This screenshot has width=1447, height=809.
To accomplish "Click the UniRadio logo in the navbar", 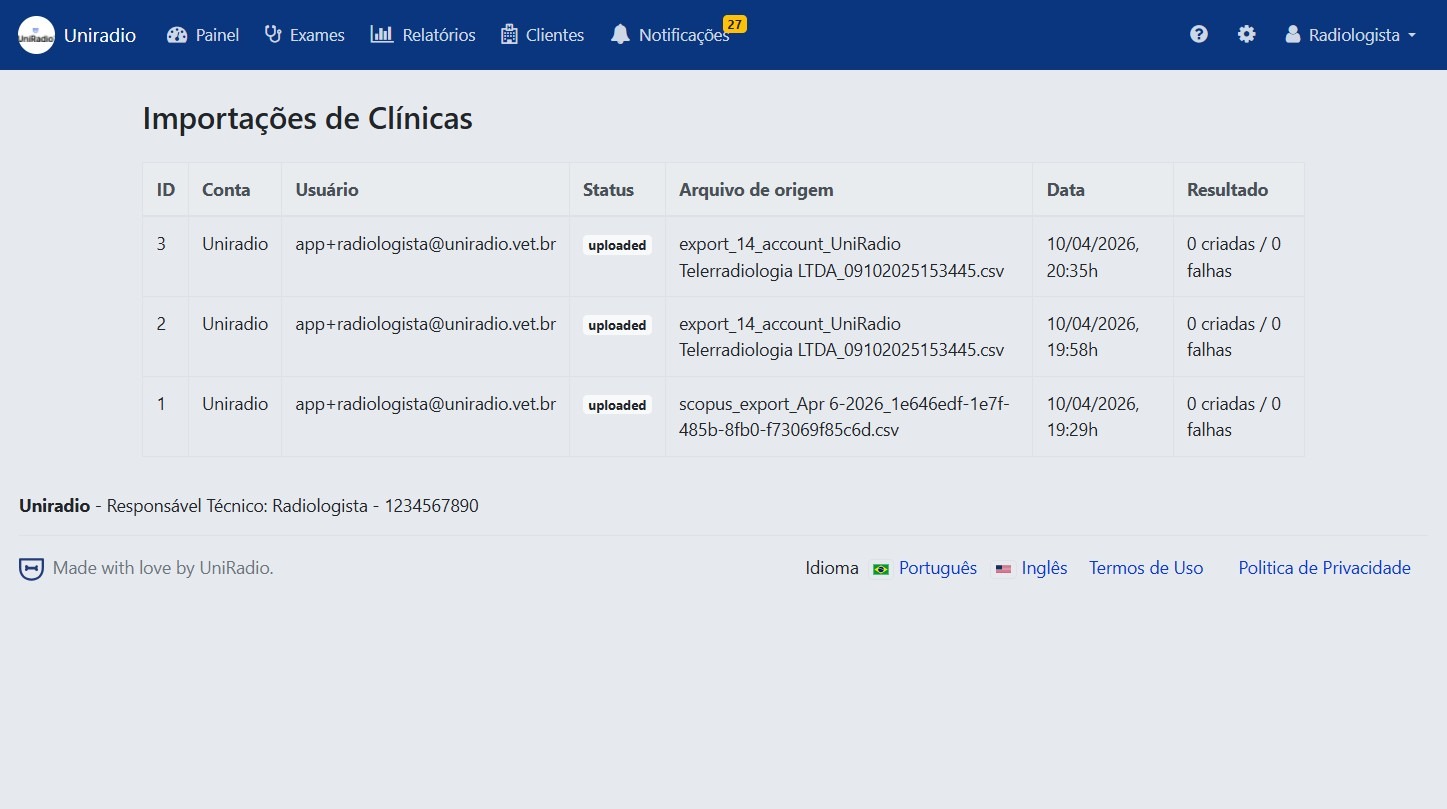I will pos(36,34).
